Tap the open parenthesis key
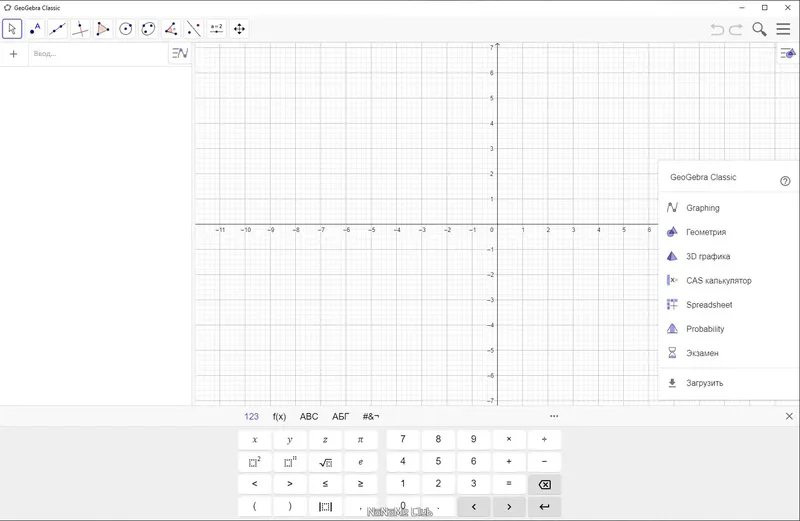This screenshot has height=521, width=800. tap(255, 506)
